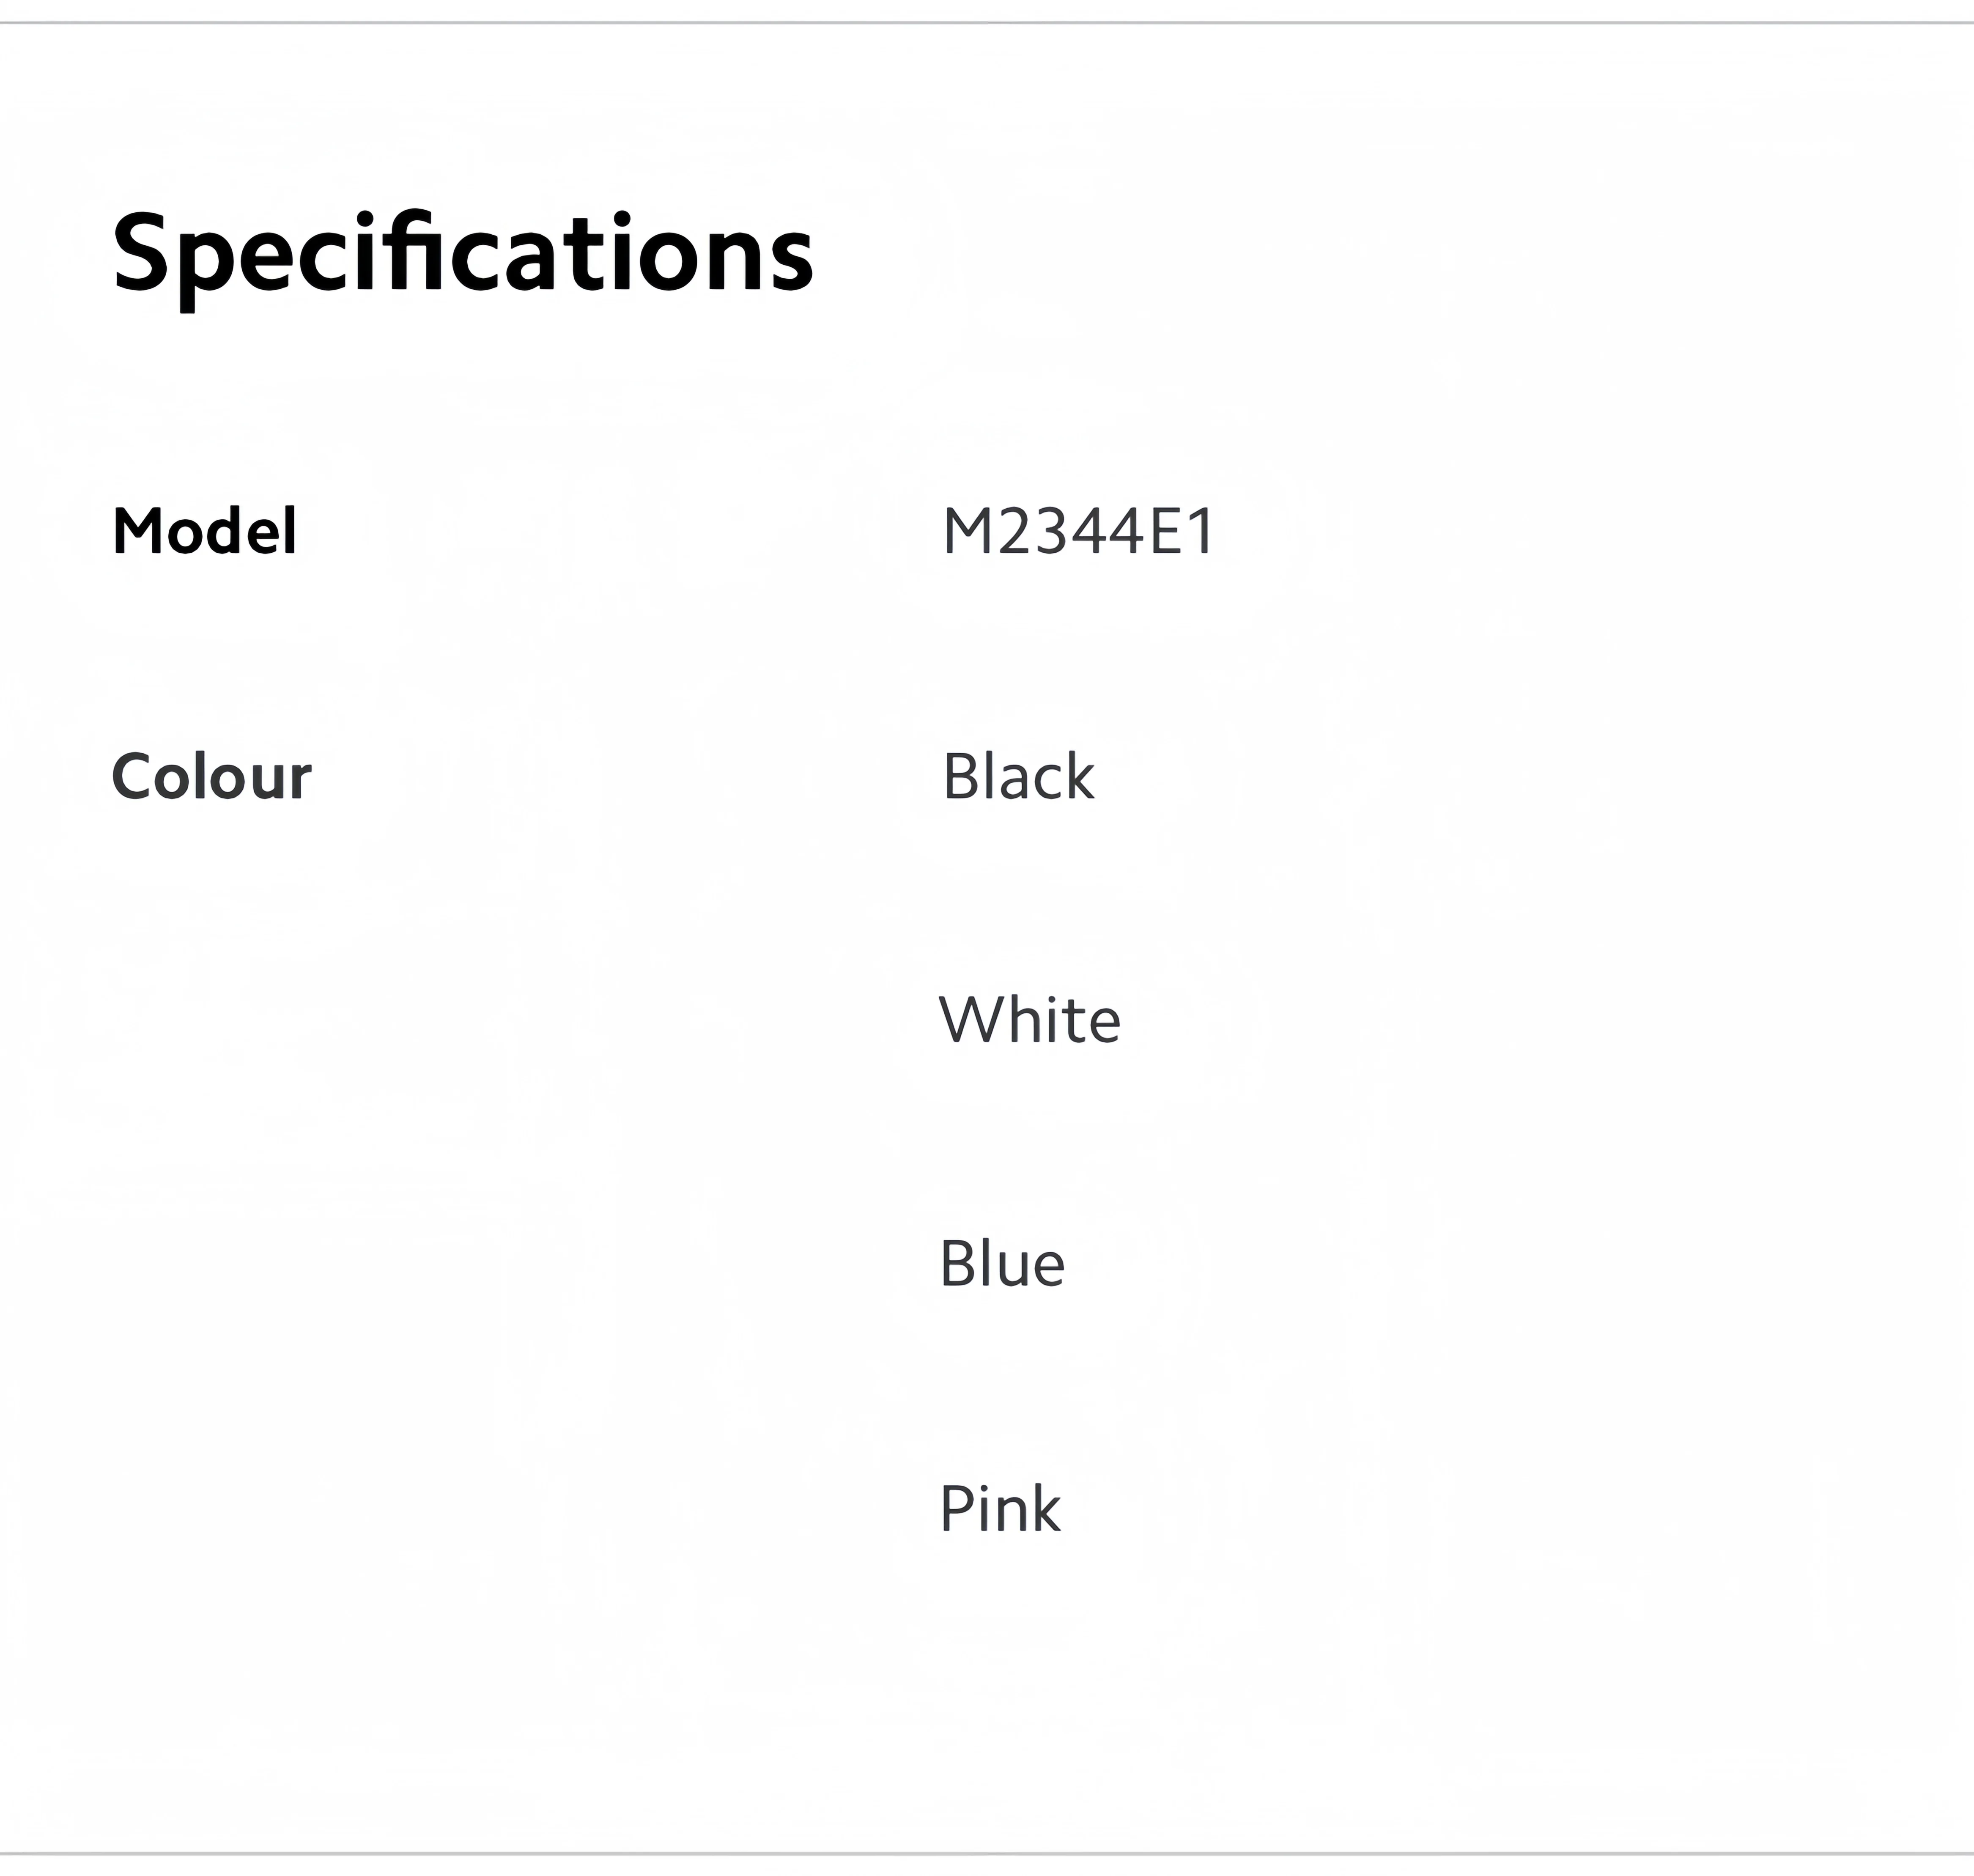Choose the Blue colour value
The width and height of the screenshot is (1974, 1876).
click(x=1002, y=1265)
